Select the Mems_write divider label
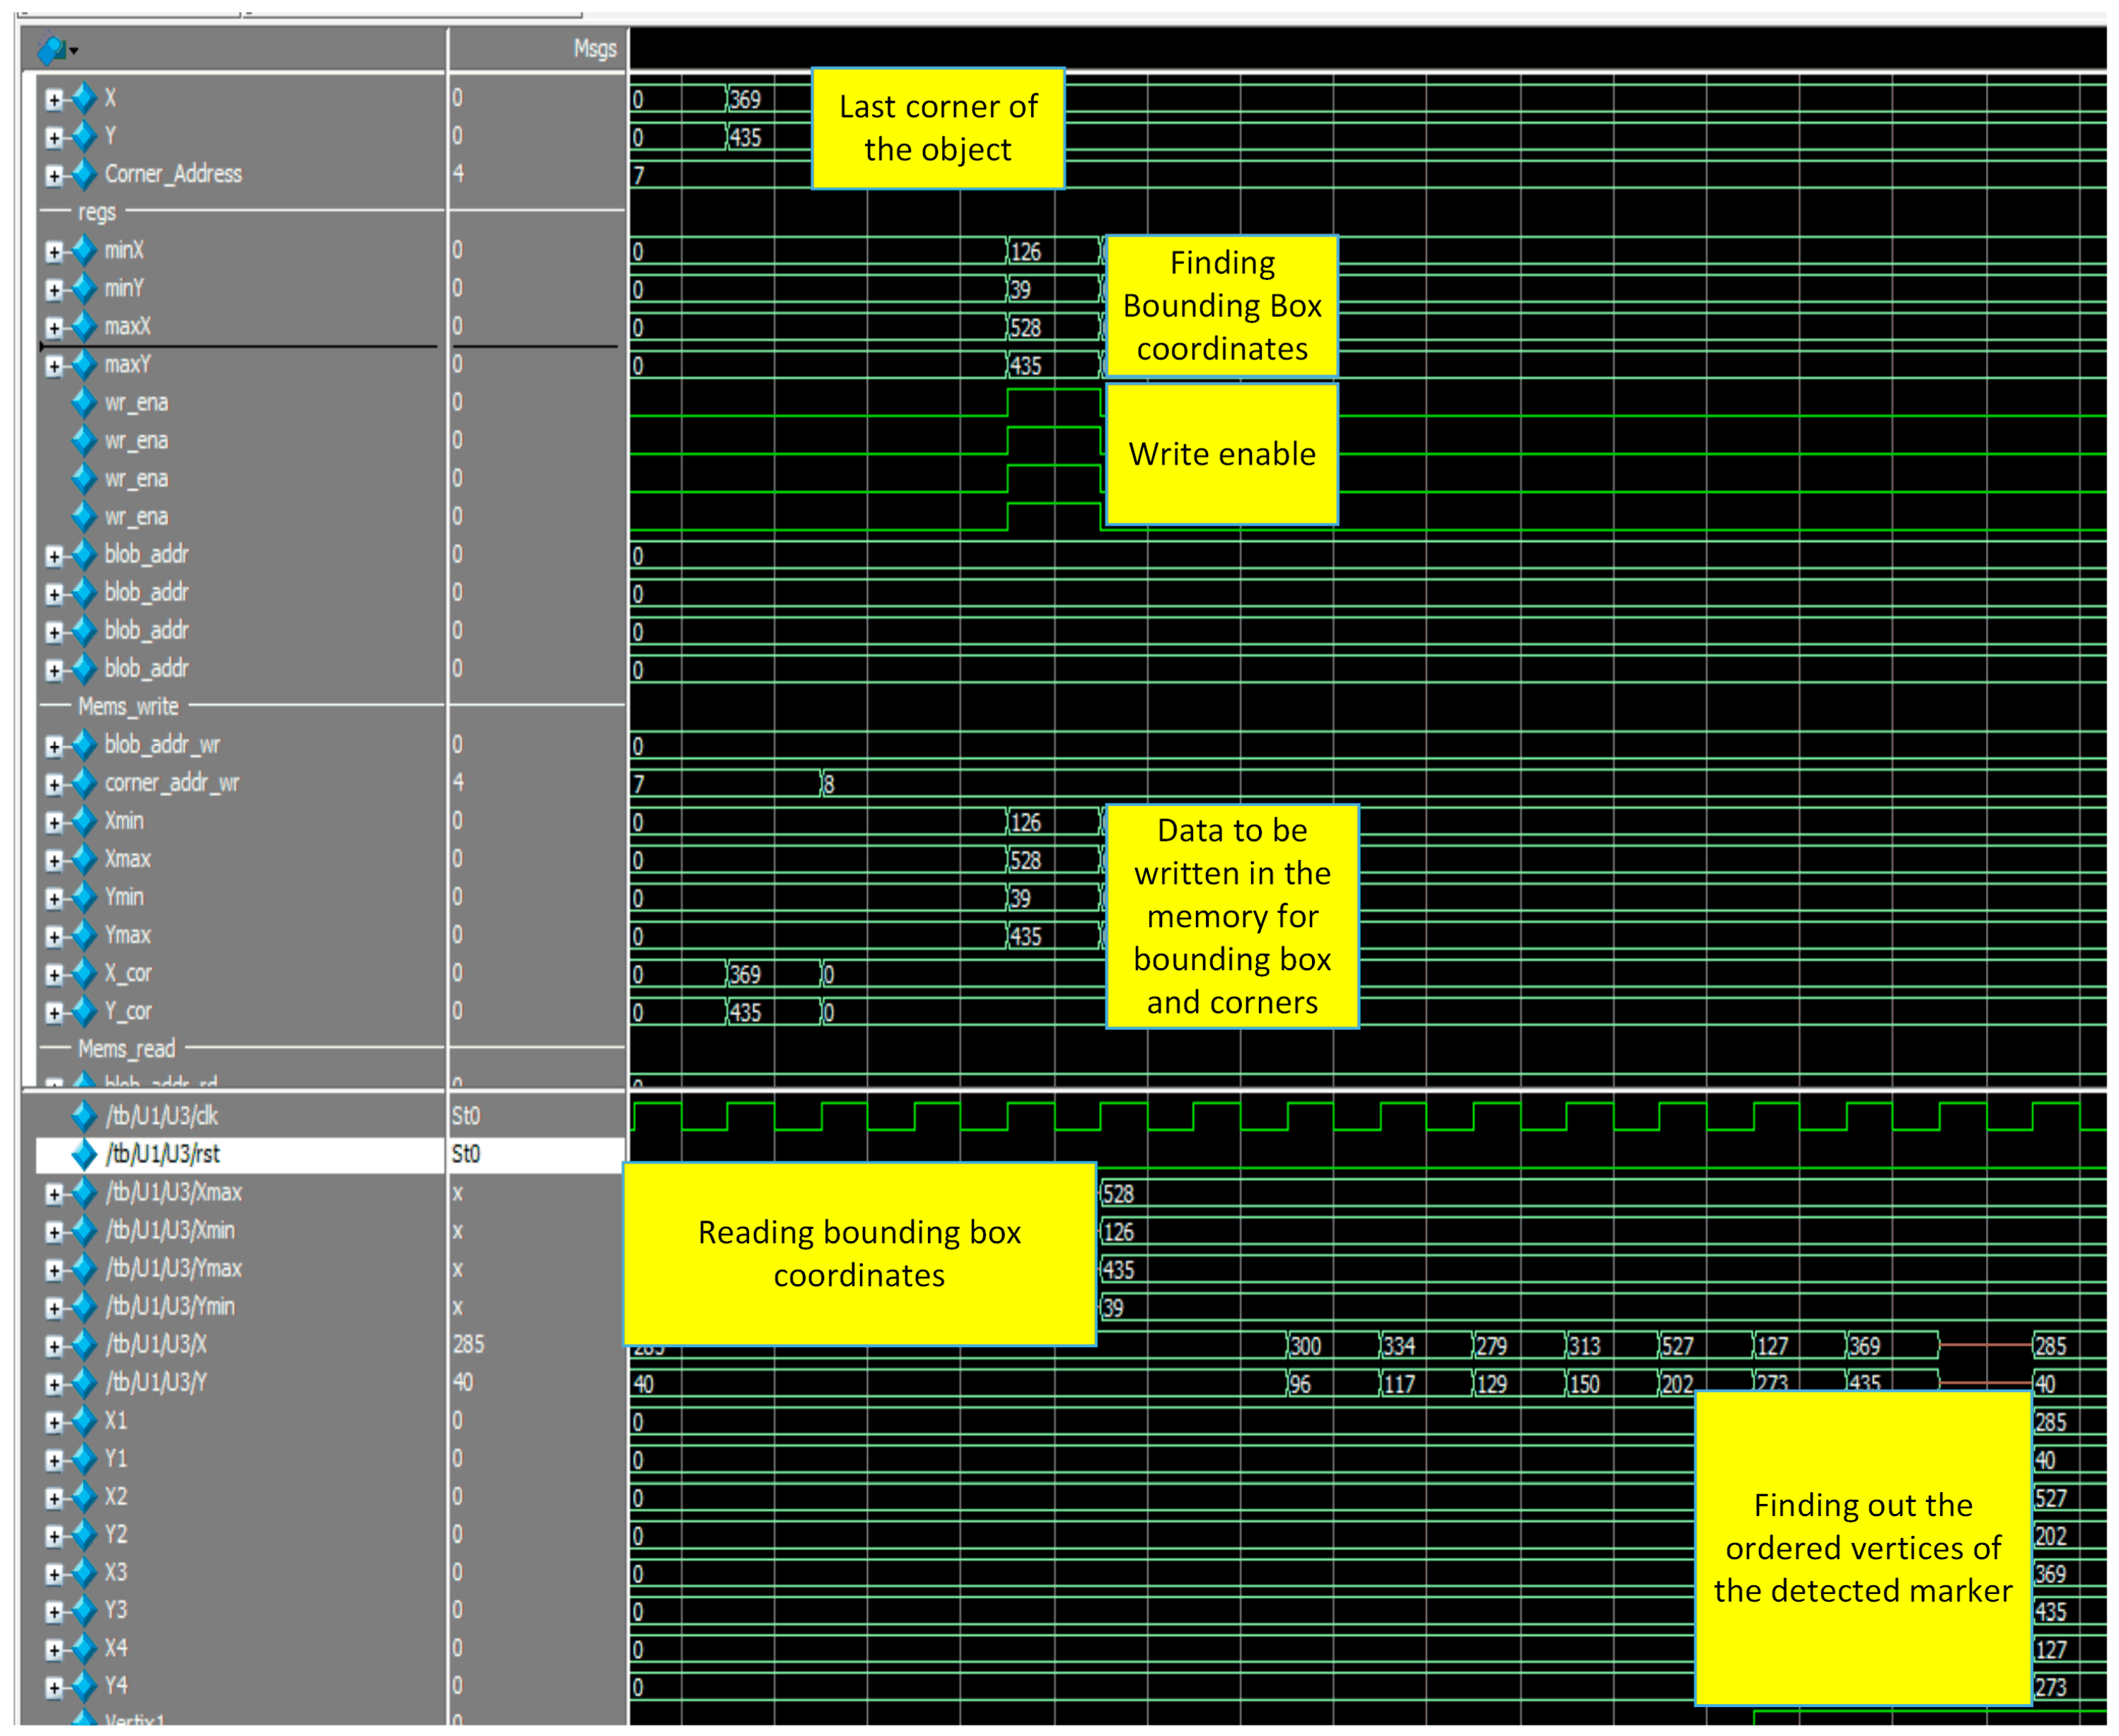This screenshot has height=1736, width=2119. 128,707
